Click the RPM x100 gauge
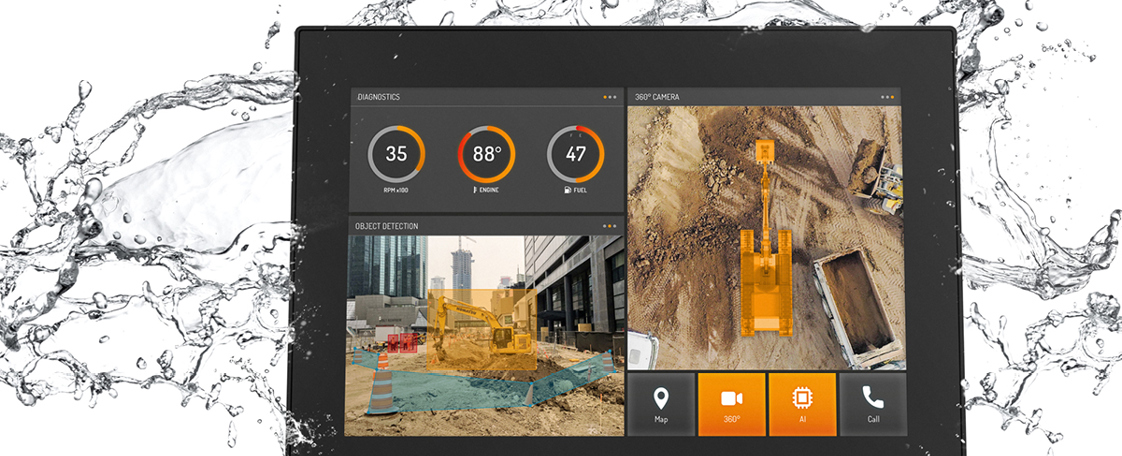 396,154
